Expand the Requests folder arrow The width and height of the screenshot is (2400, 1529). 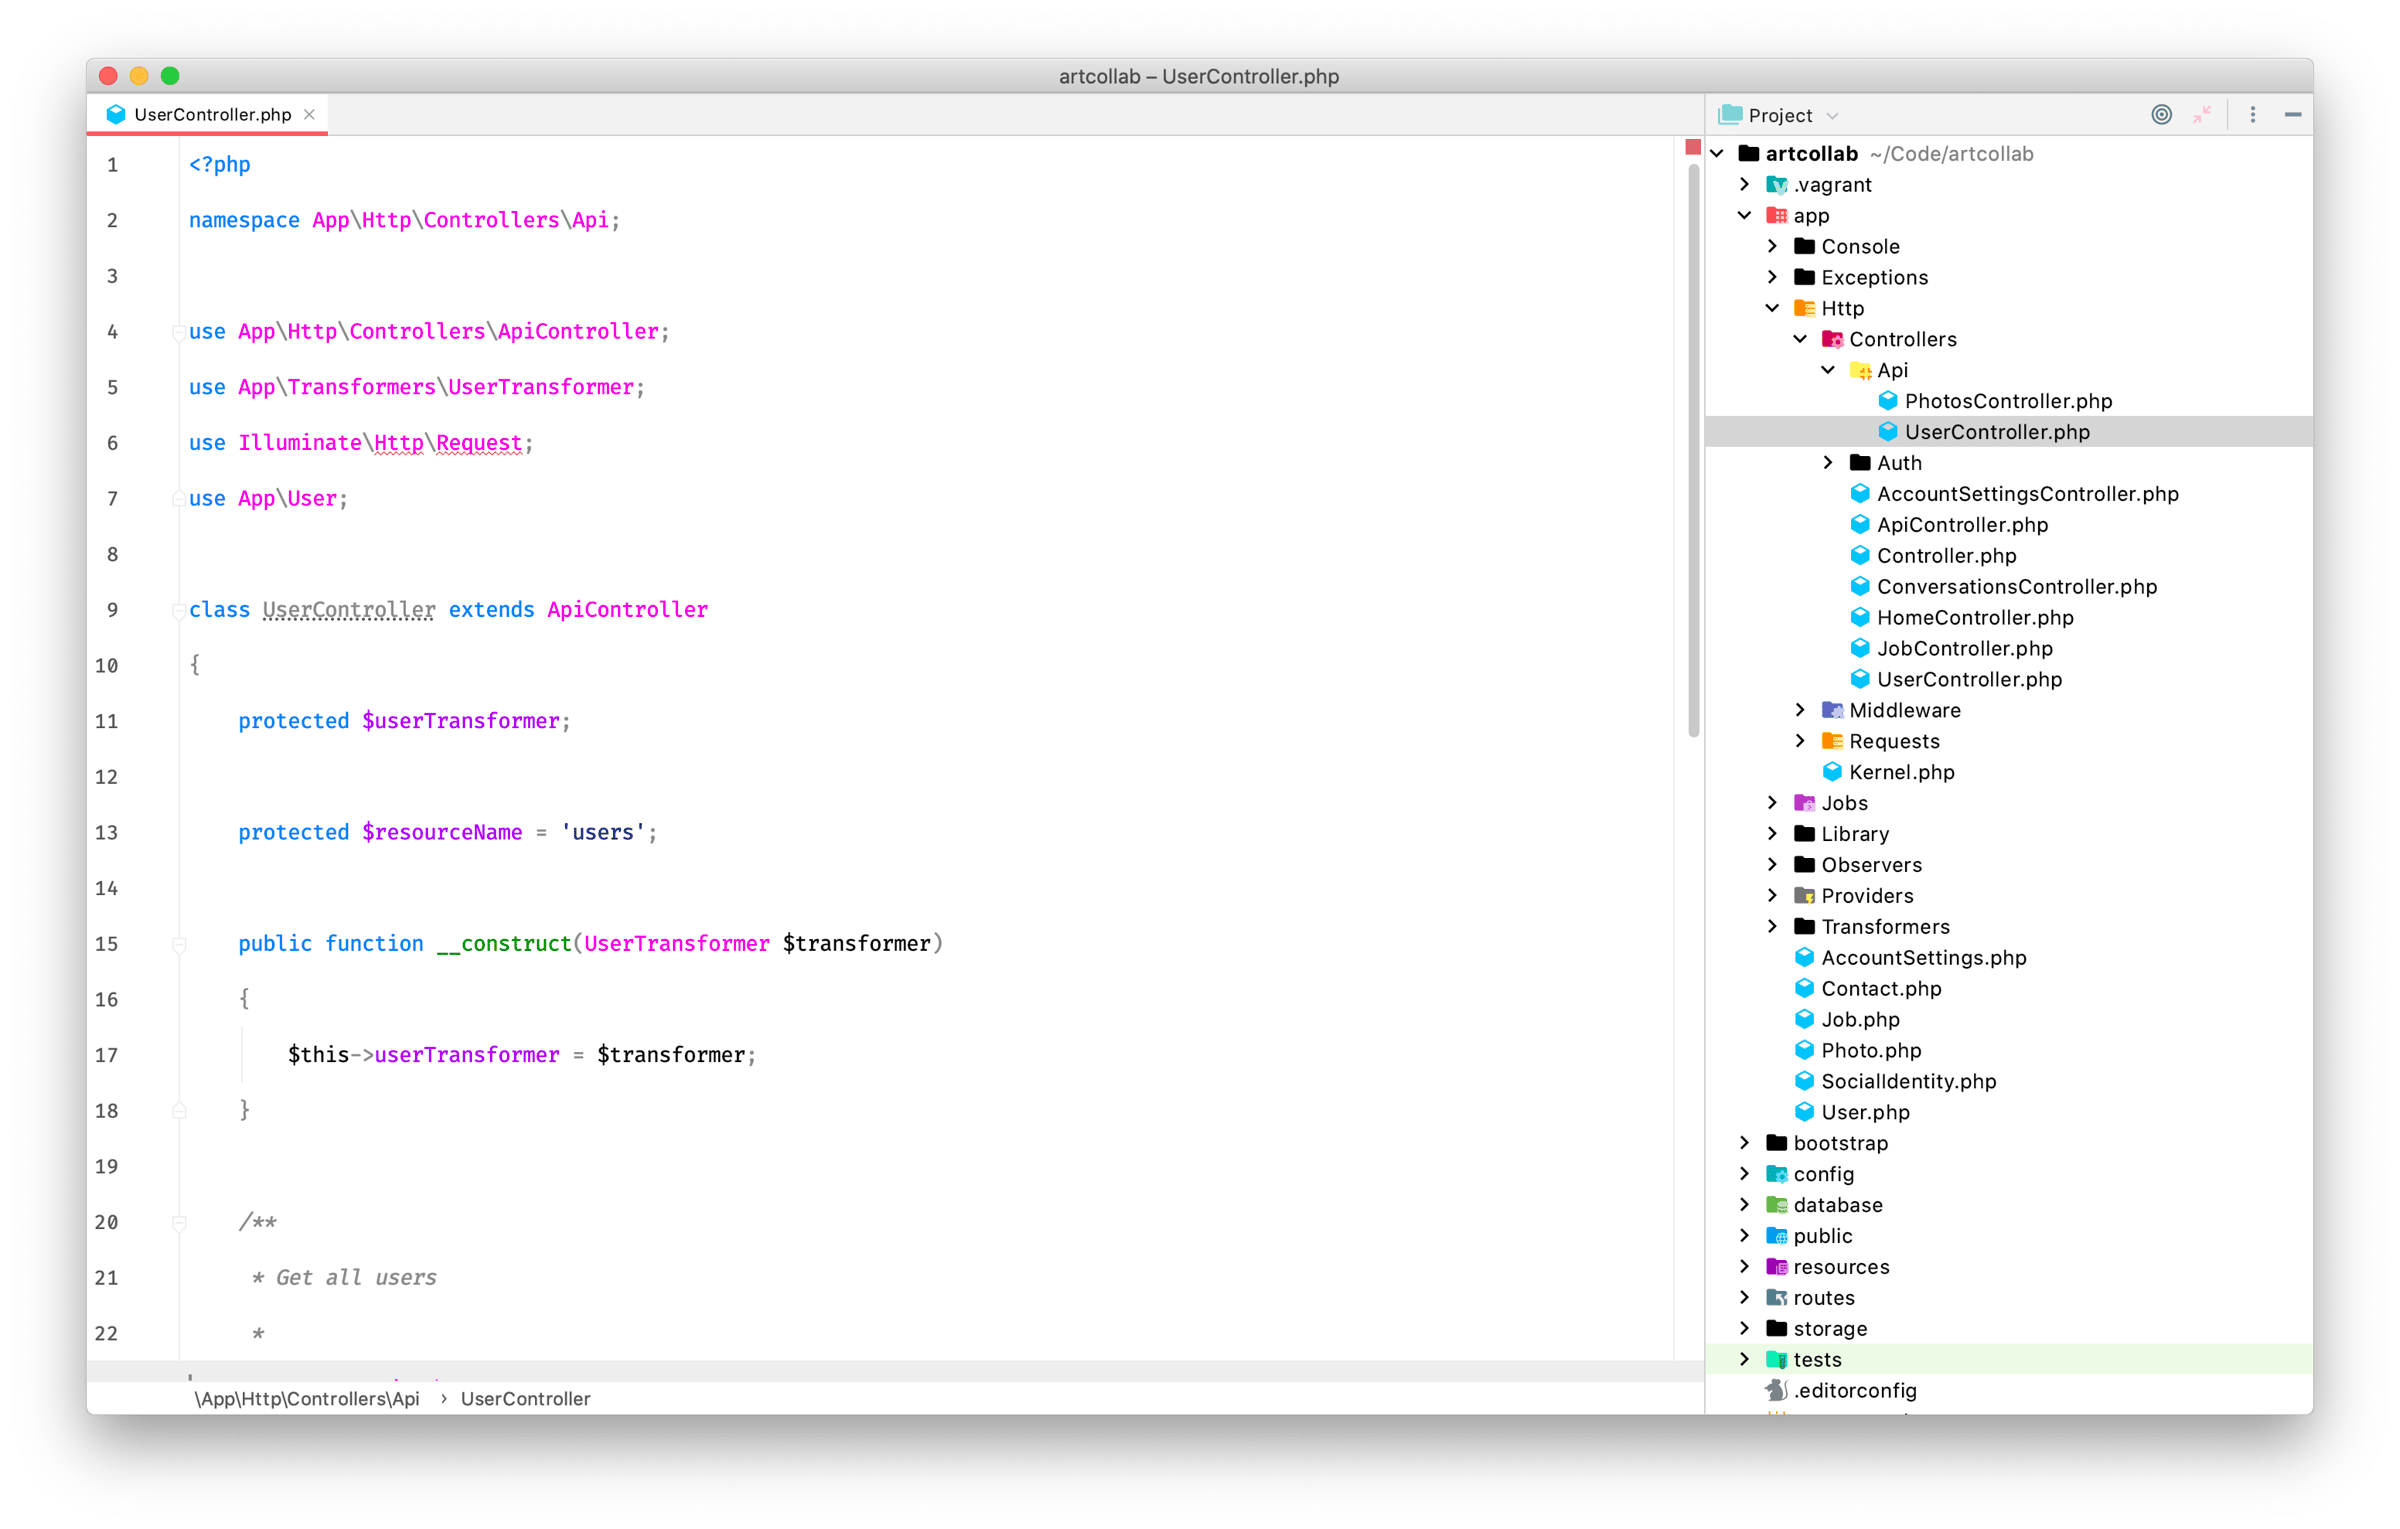coord(1801,741)
